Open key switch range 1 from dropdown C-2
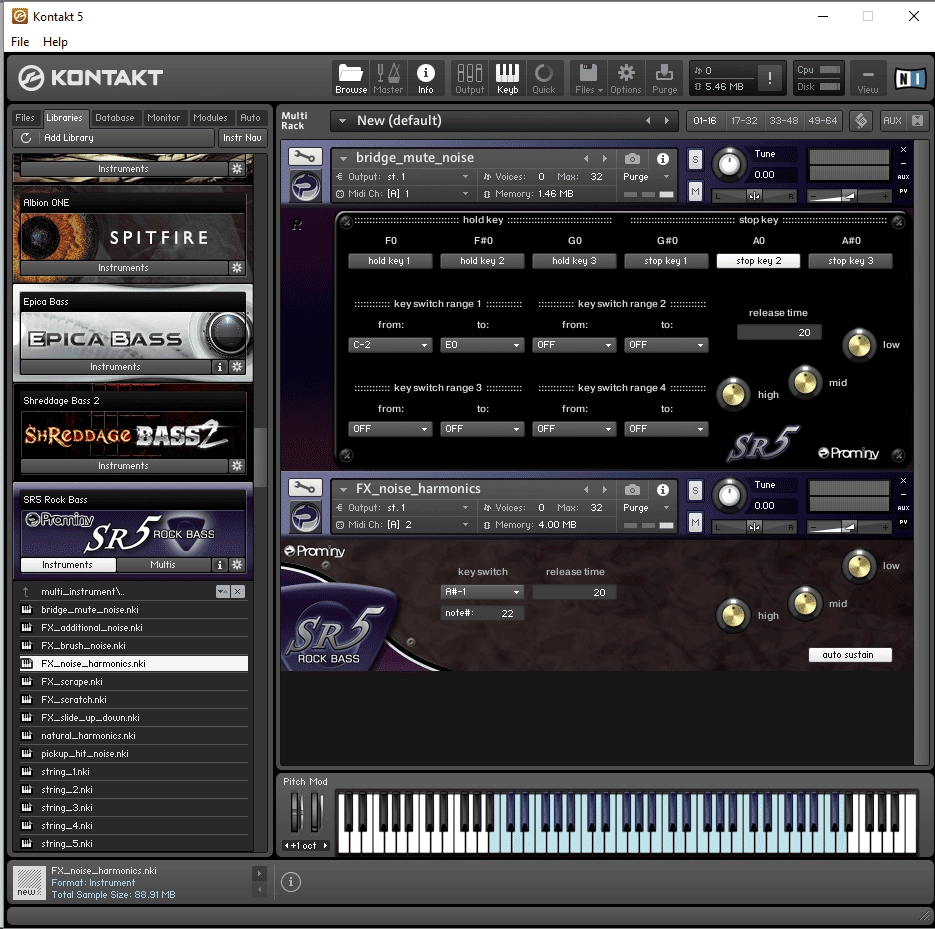935x929 pixels. pos(389,345)
